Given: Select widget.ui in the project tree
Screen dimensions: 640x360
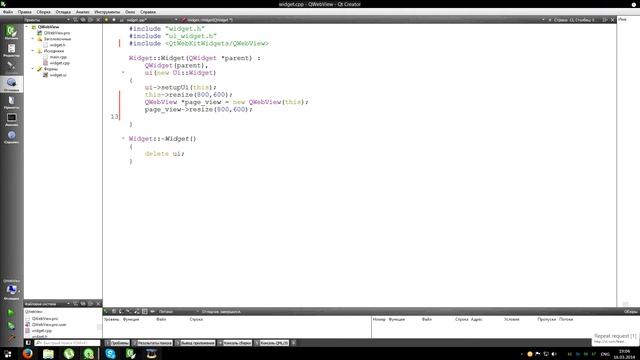Looking at the screenshot, I should [58, 75].
